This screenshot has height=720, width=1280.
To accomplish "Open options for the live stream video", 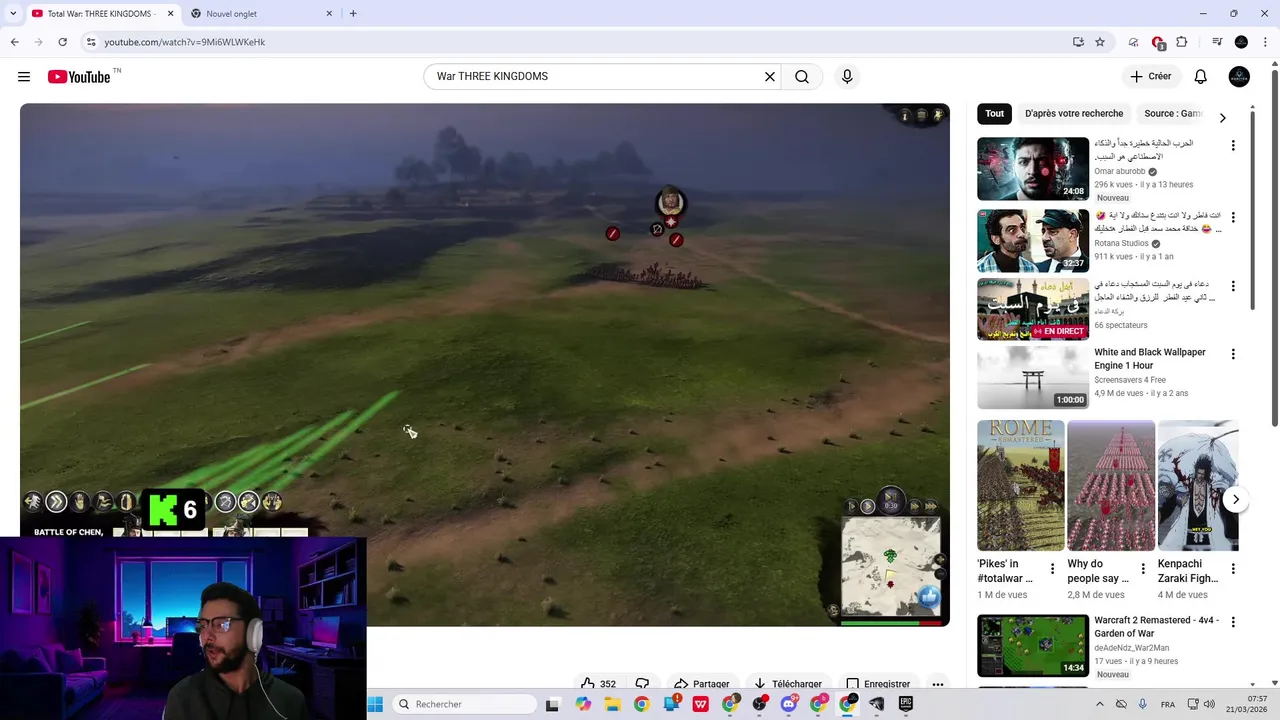I will point(1233,287).
